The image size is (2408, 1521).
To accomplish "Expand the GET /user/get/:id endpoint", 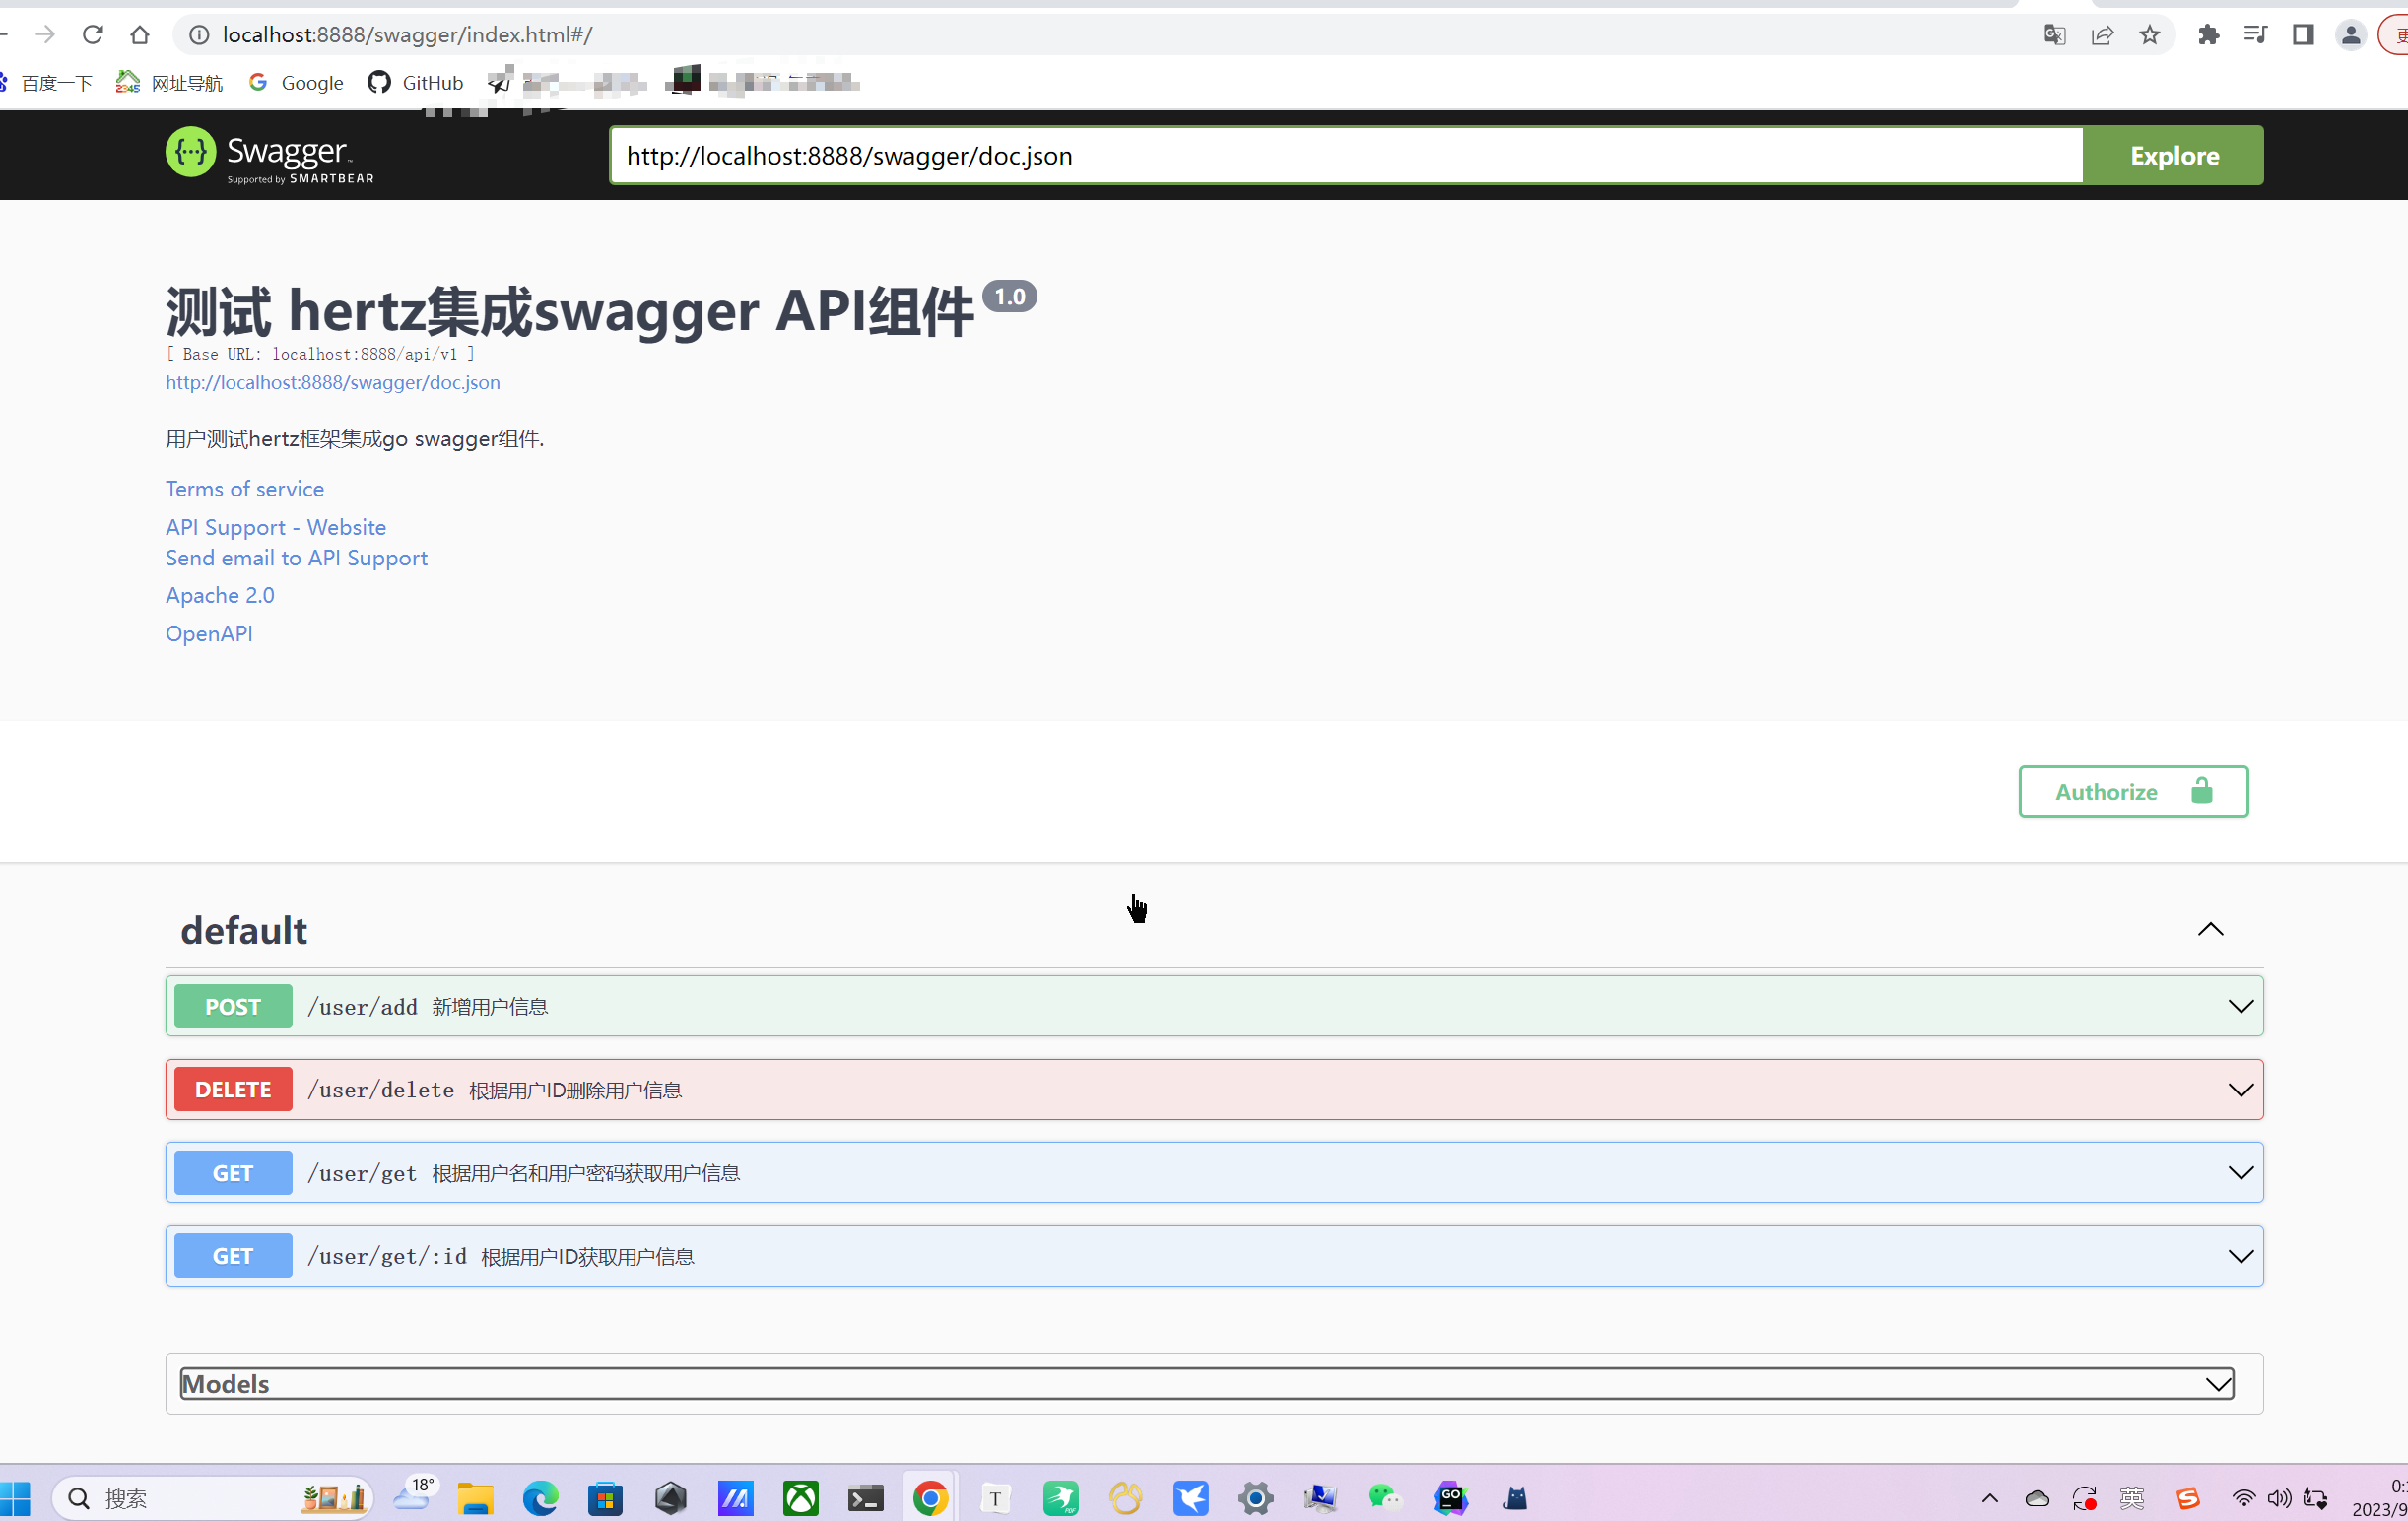I will click(x=1213, y=1256).
